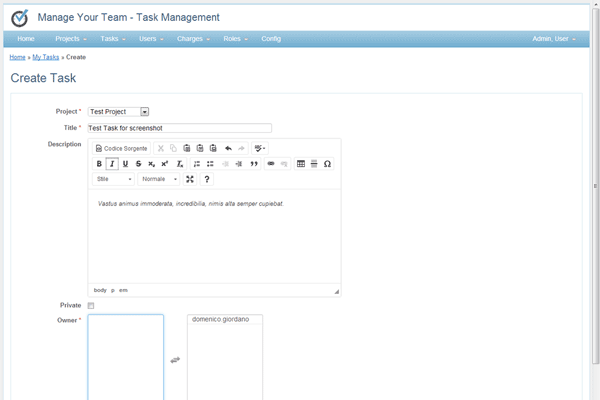
Task: Click the Codice Sorgente source button
Action: coord(121,148)
